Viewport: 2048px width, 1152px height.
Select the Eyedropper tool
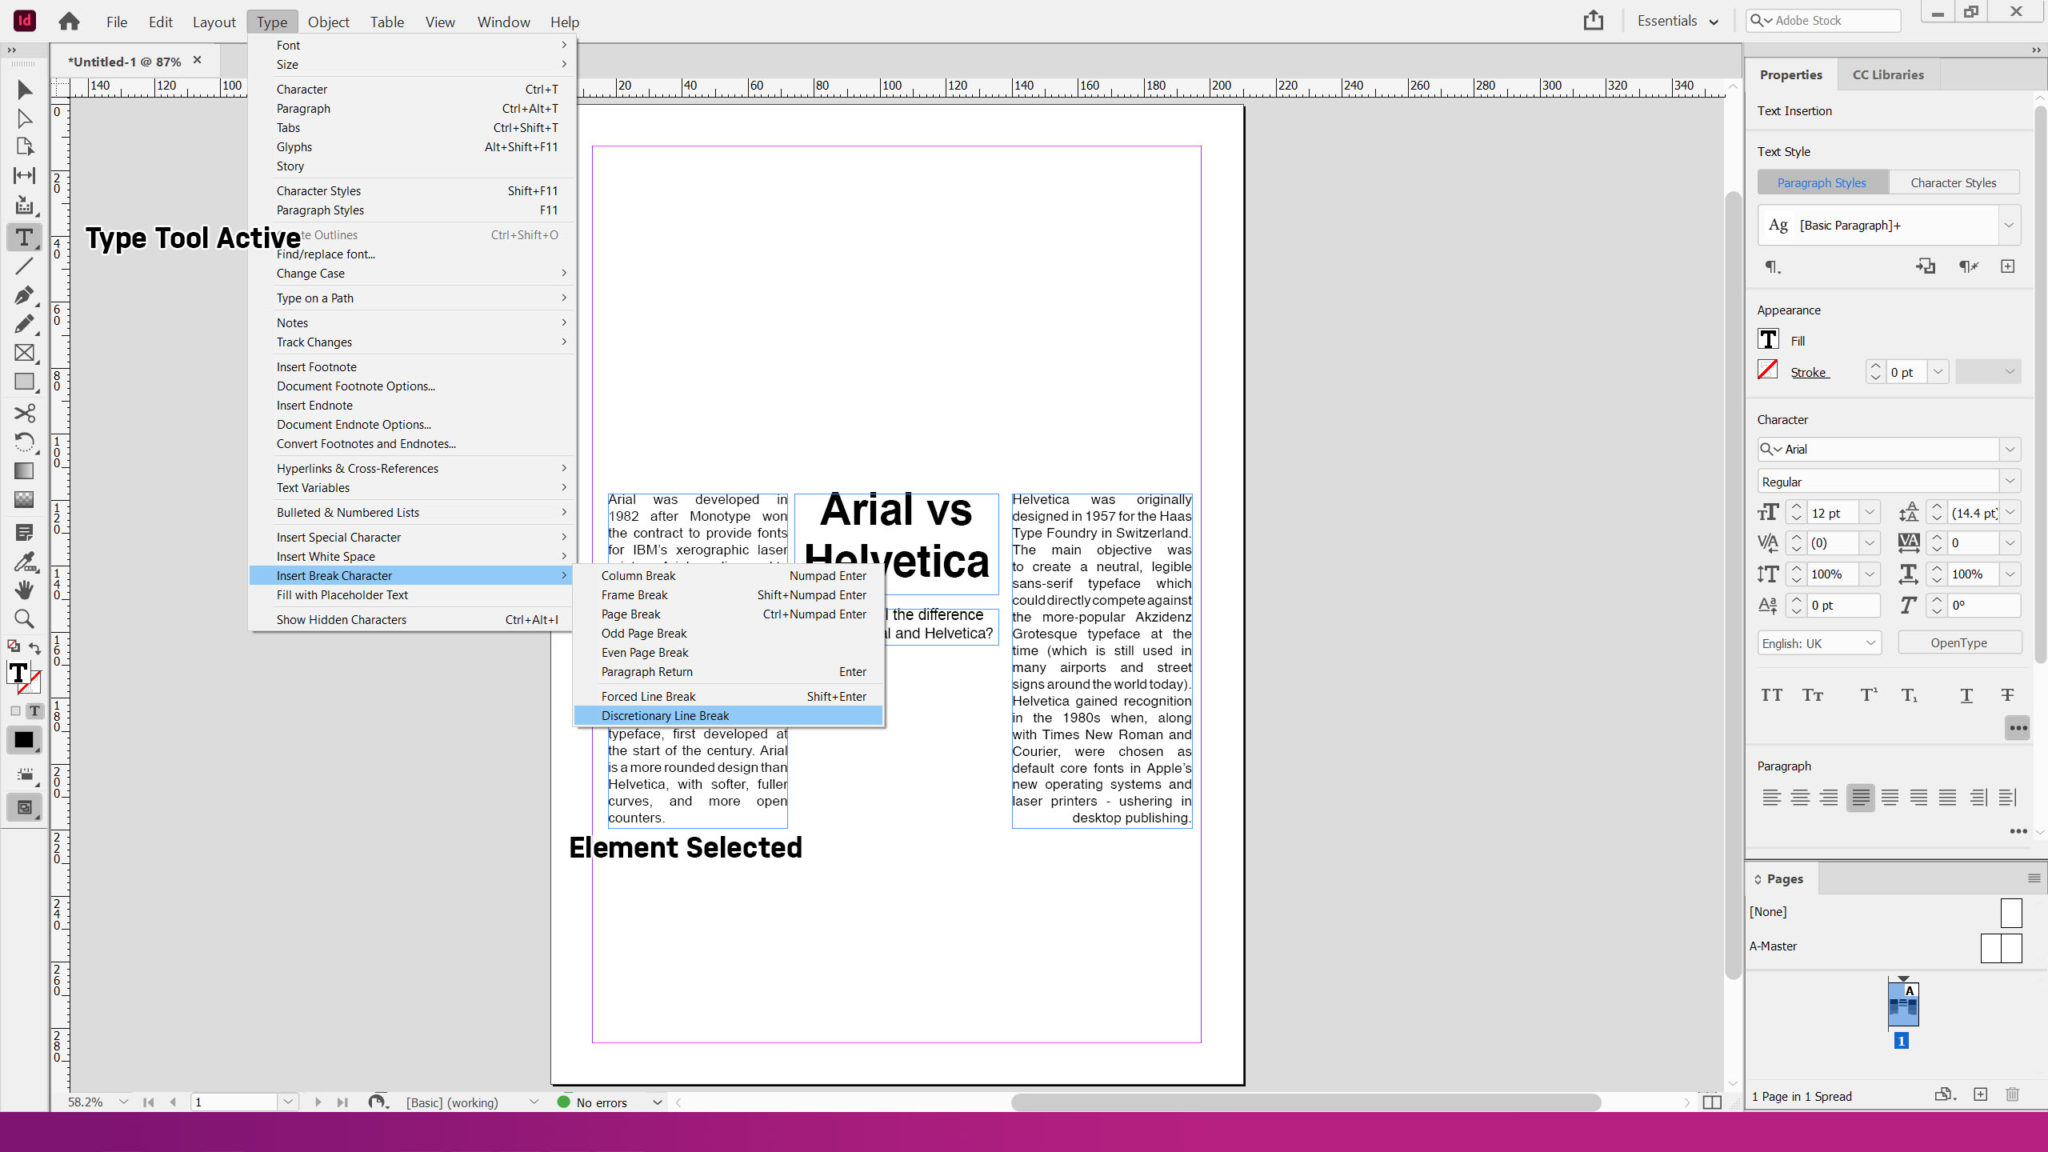point(24,561)
